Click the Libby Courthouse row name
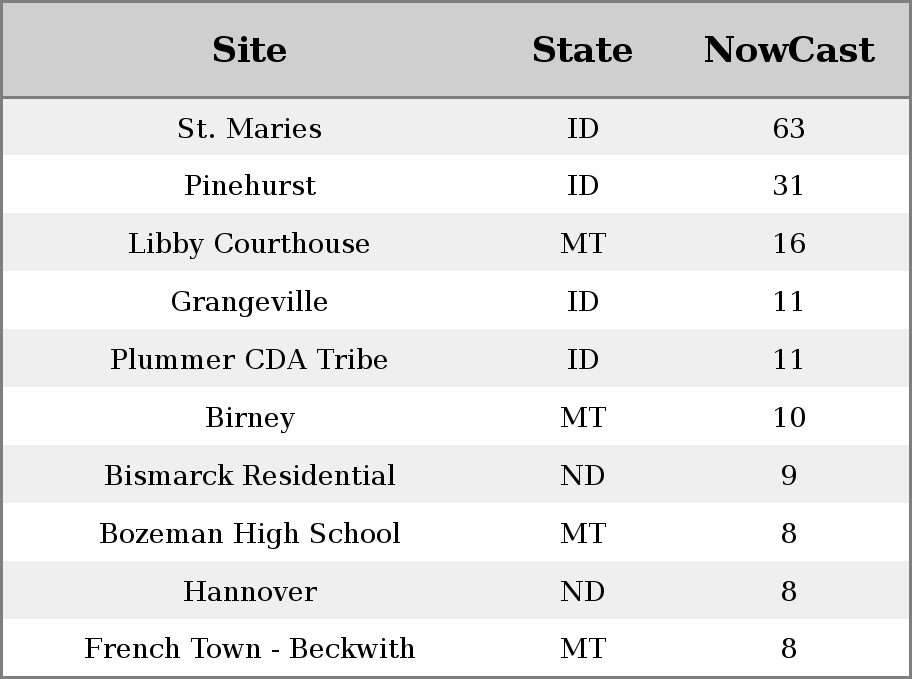912x679 pixels. 250,243
